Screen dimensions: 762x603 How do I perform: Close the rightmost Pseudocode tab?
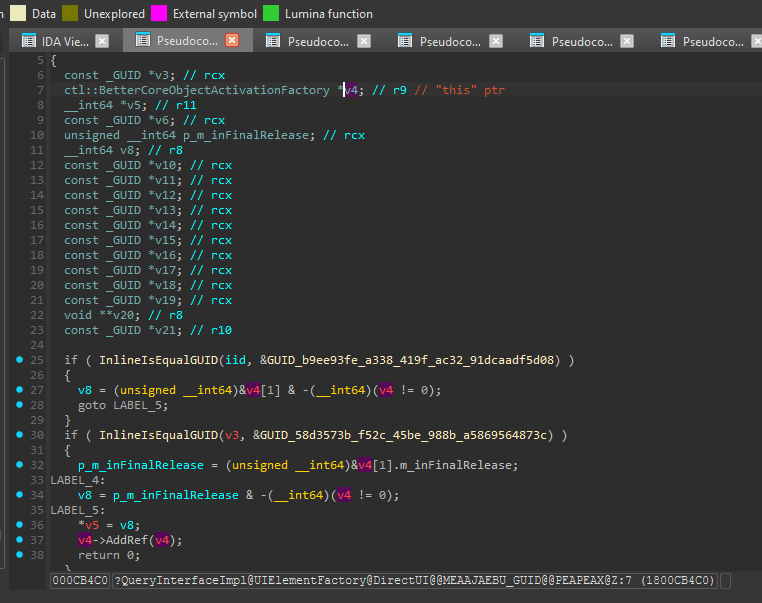pyautogui.click(x=756, y=41)
